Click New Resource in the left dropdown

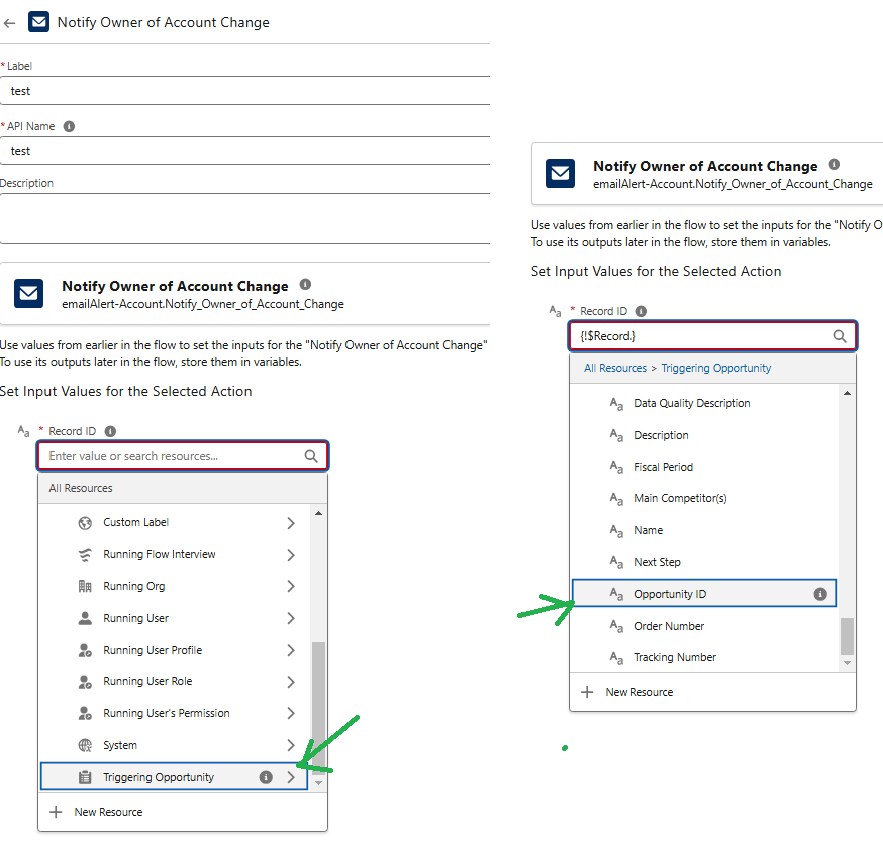(x=182, y=812)
